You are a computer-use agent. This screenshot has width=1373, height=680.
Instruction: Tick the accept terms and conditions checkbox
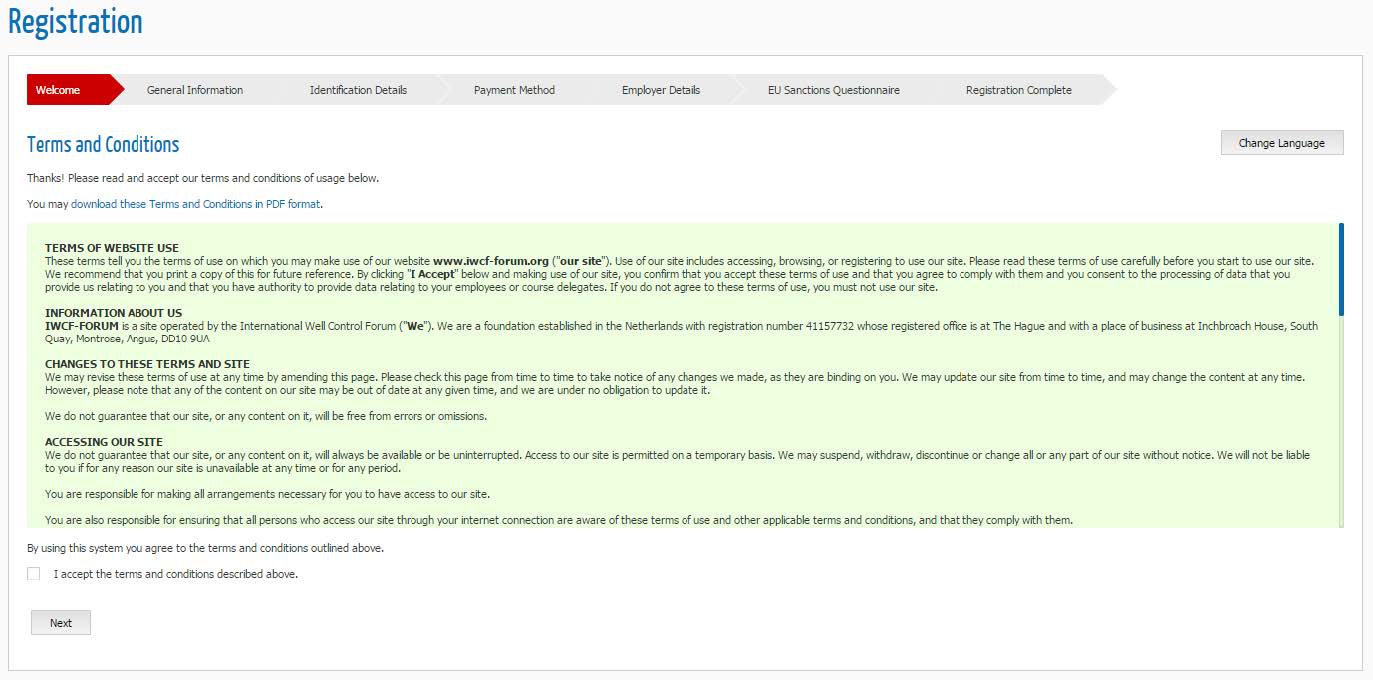pos(34,574)
